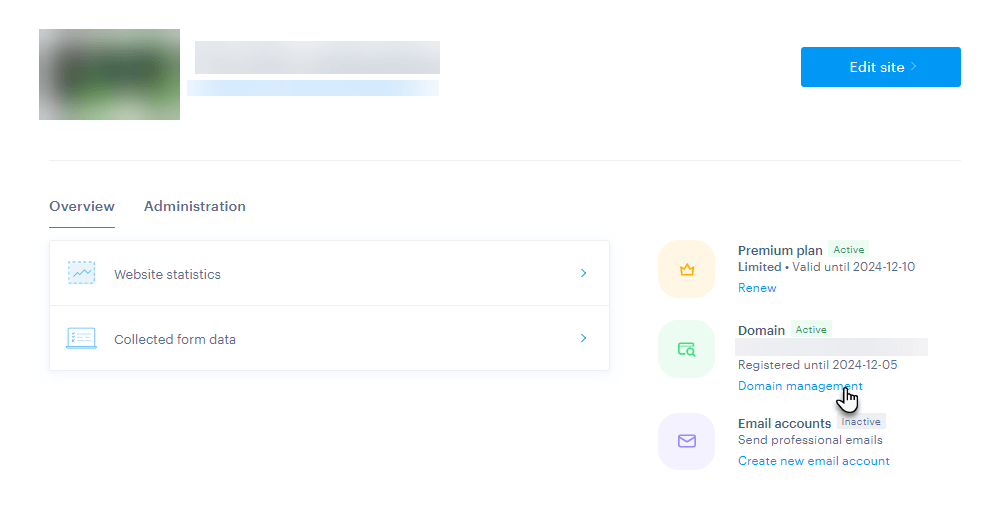Click the Inactive badge beside Email accounts

point(861,422)
